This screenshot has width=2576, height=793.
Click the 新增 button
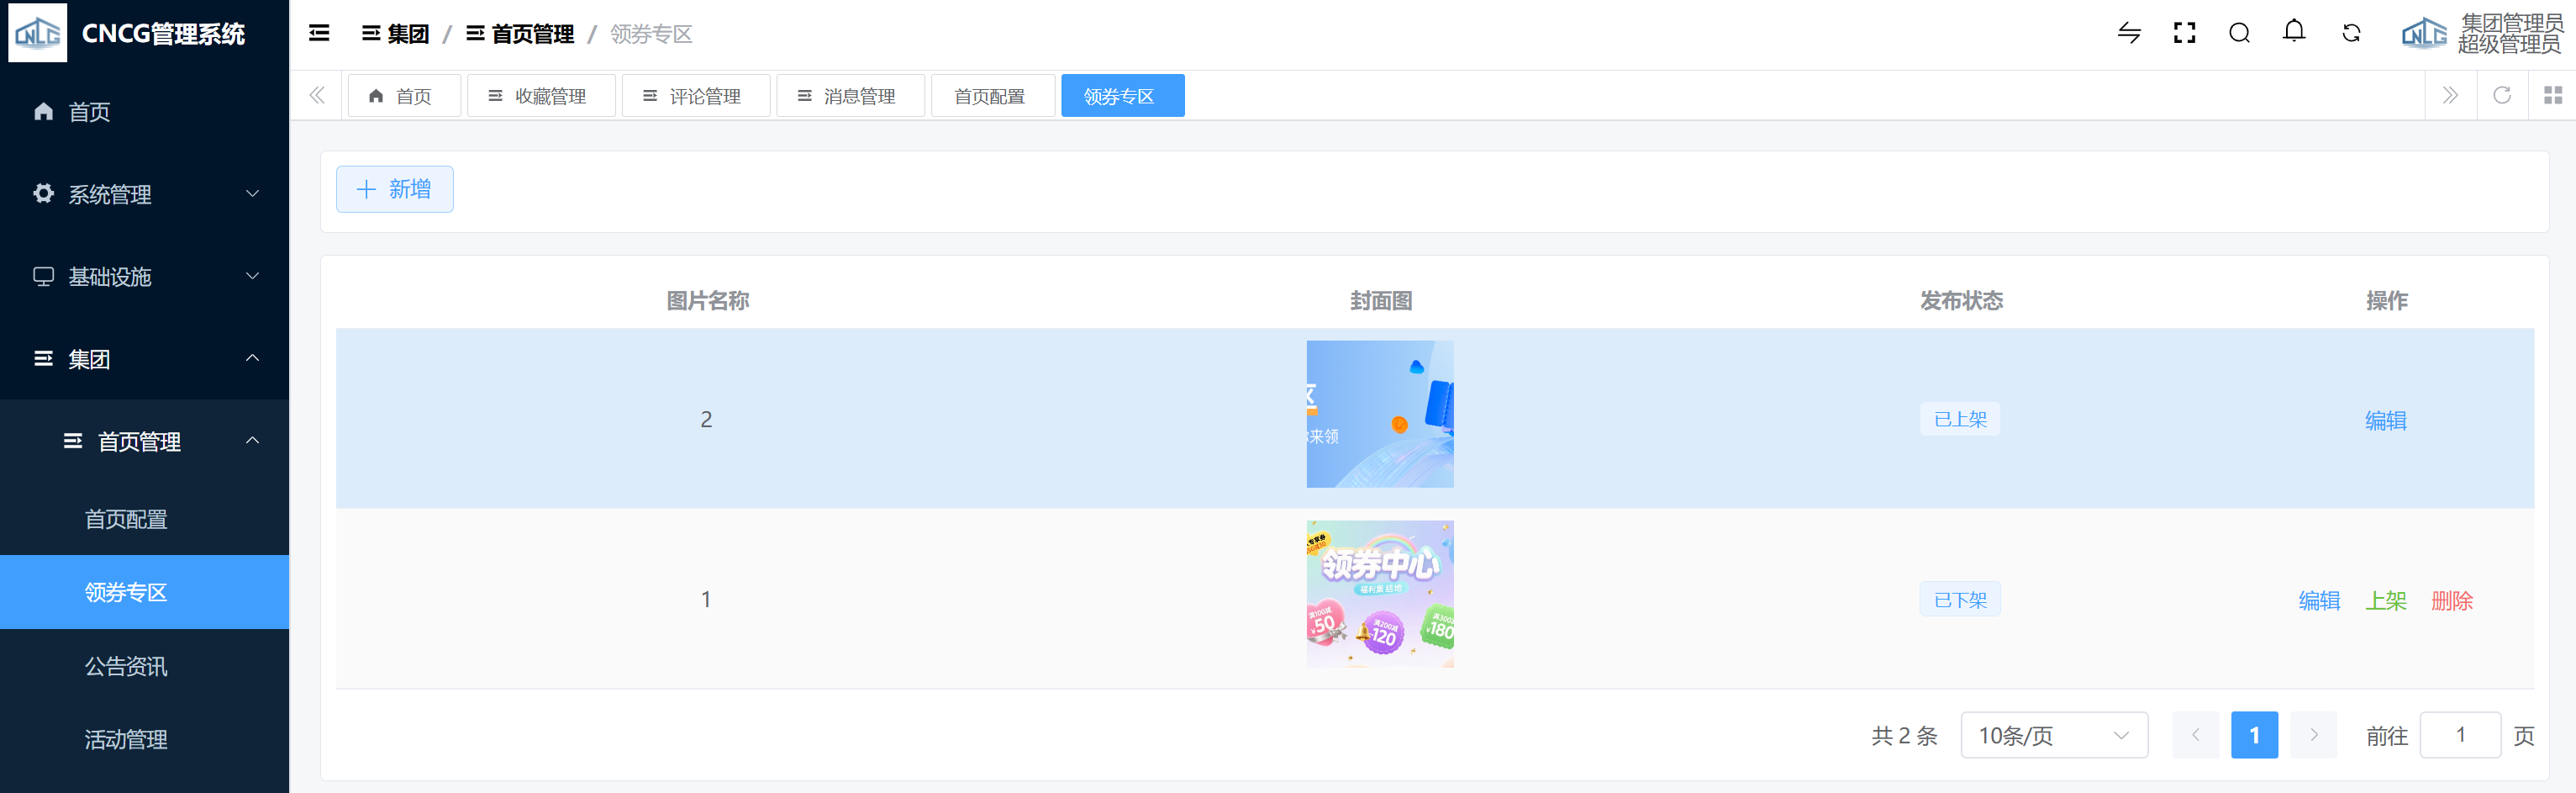point(395,189)
